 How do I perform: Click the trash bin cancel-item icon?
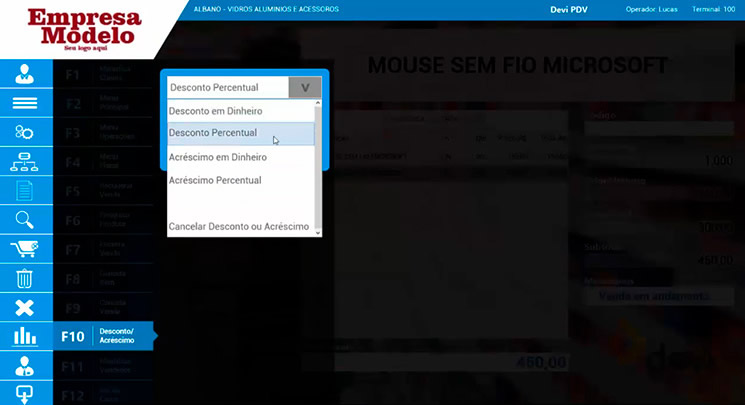point(24,279)
